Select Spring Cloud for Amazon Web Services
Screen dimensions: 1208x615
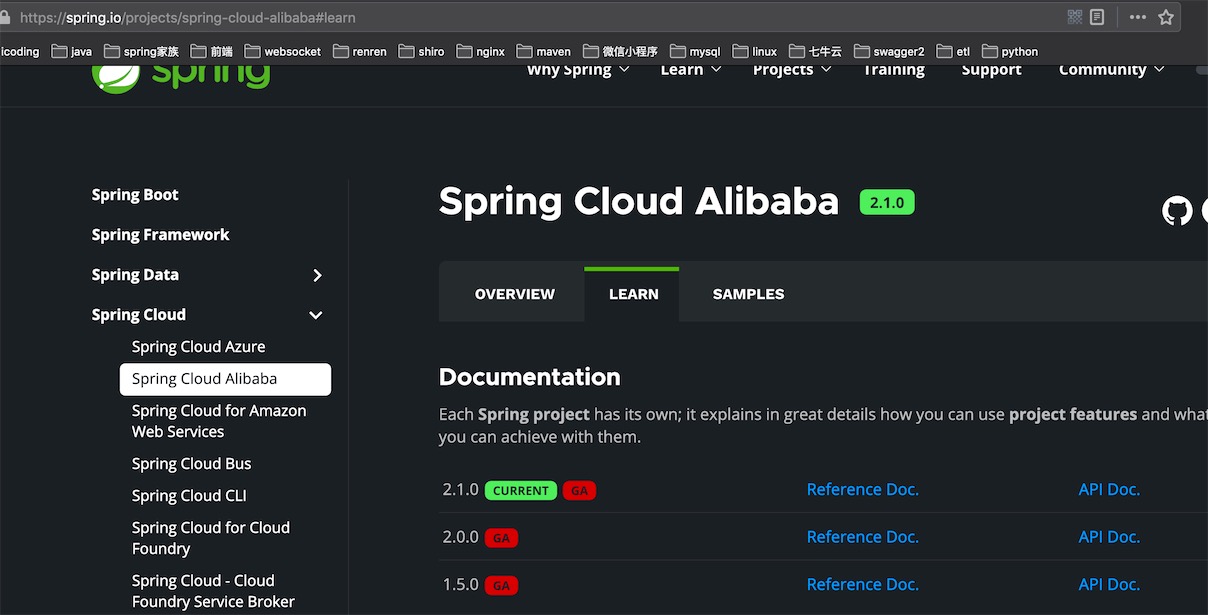(219, 421)
